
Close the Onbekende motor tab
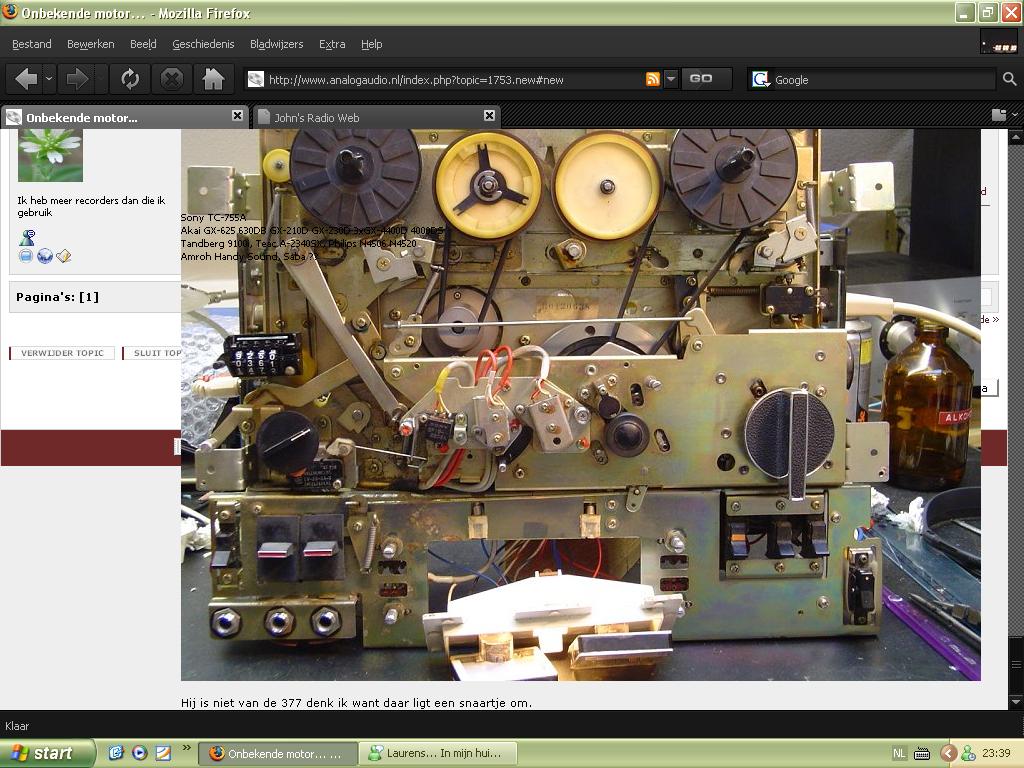237,116
